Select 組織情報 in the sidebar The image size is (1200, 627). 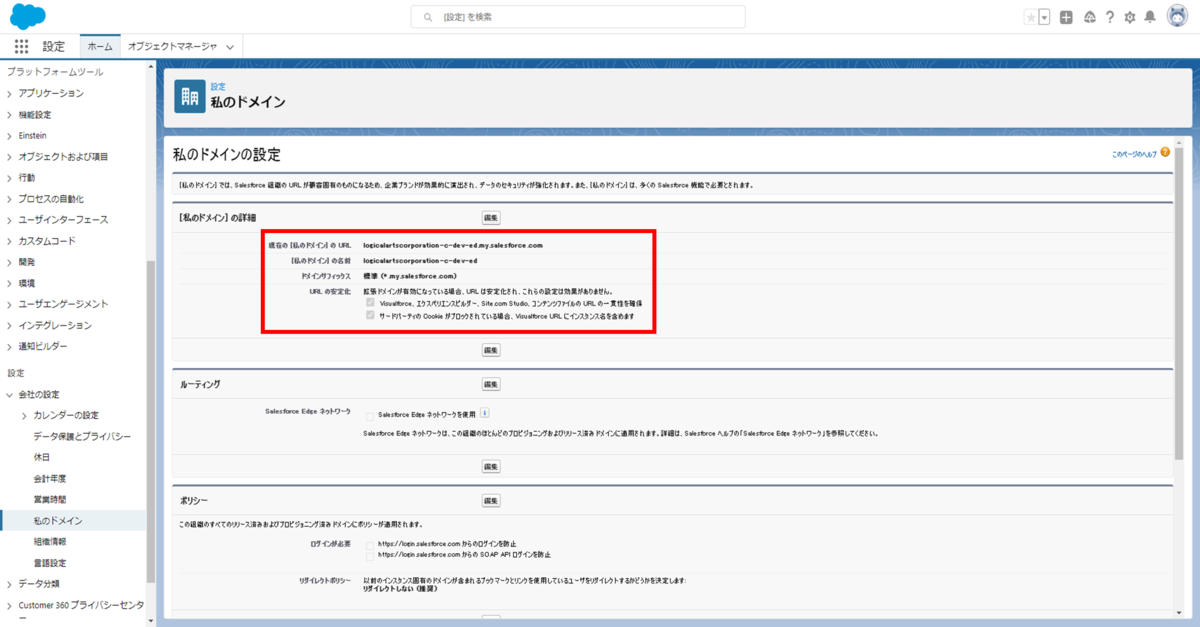coord(50,541)
